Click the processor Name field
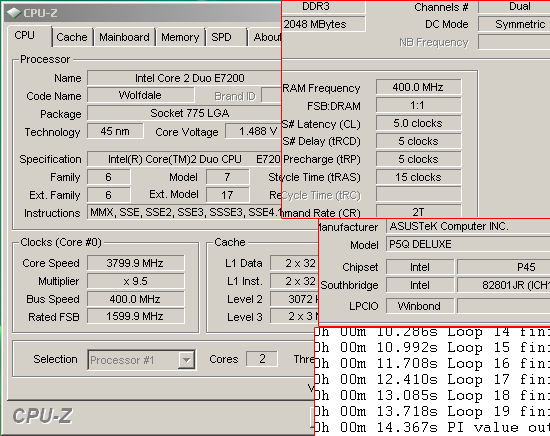The width and height of the screenshot is (550, 436). 184,78
